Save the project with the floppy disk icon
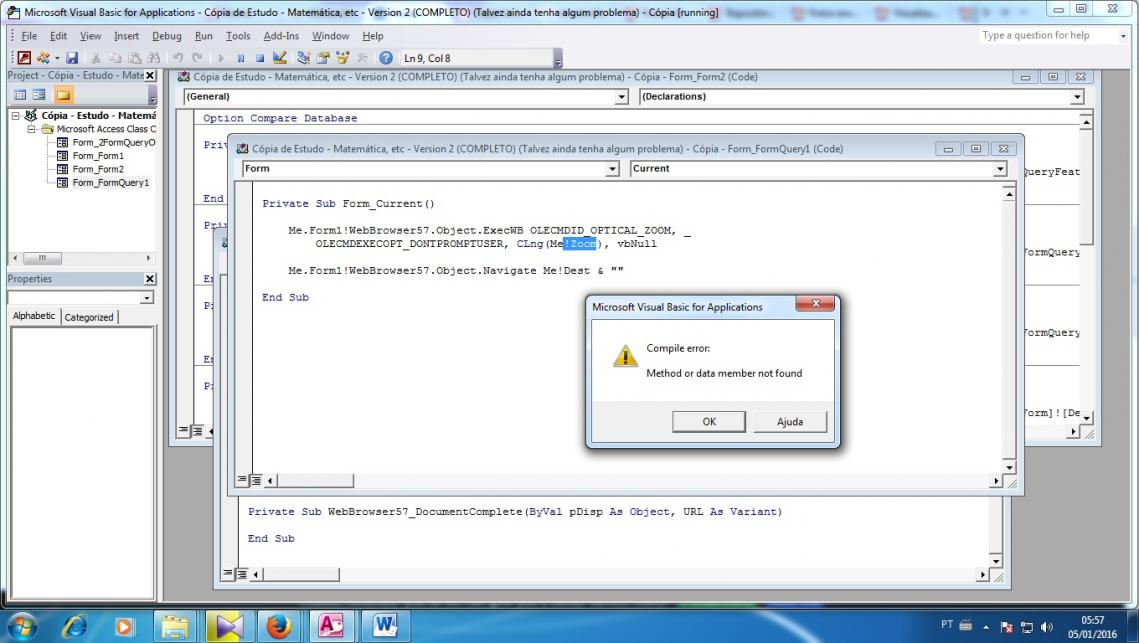1139x643 pixels. coord(72,57)
